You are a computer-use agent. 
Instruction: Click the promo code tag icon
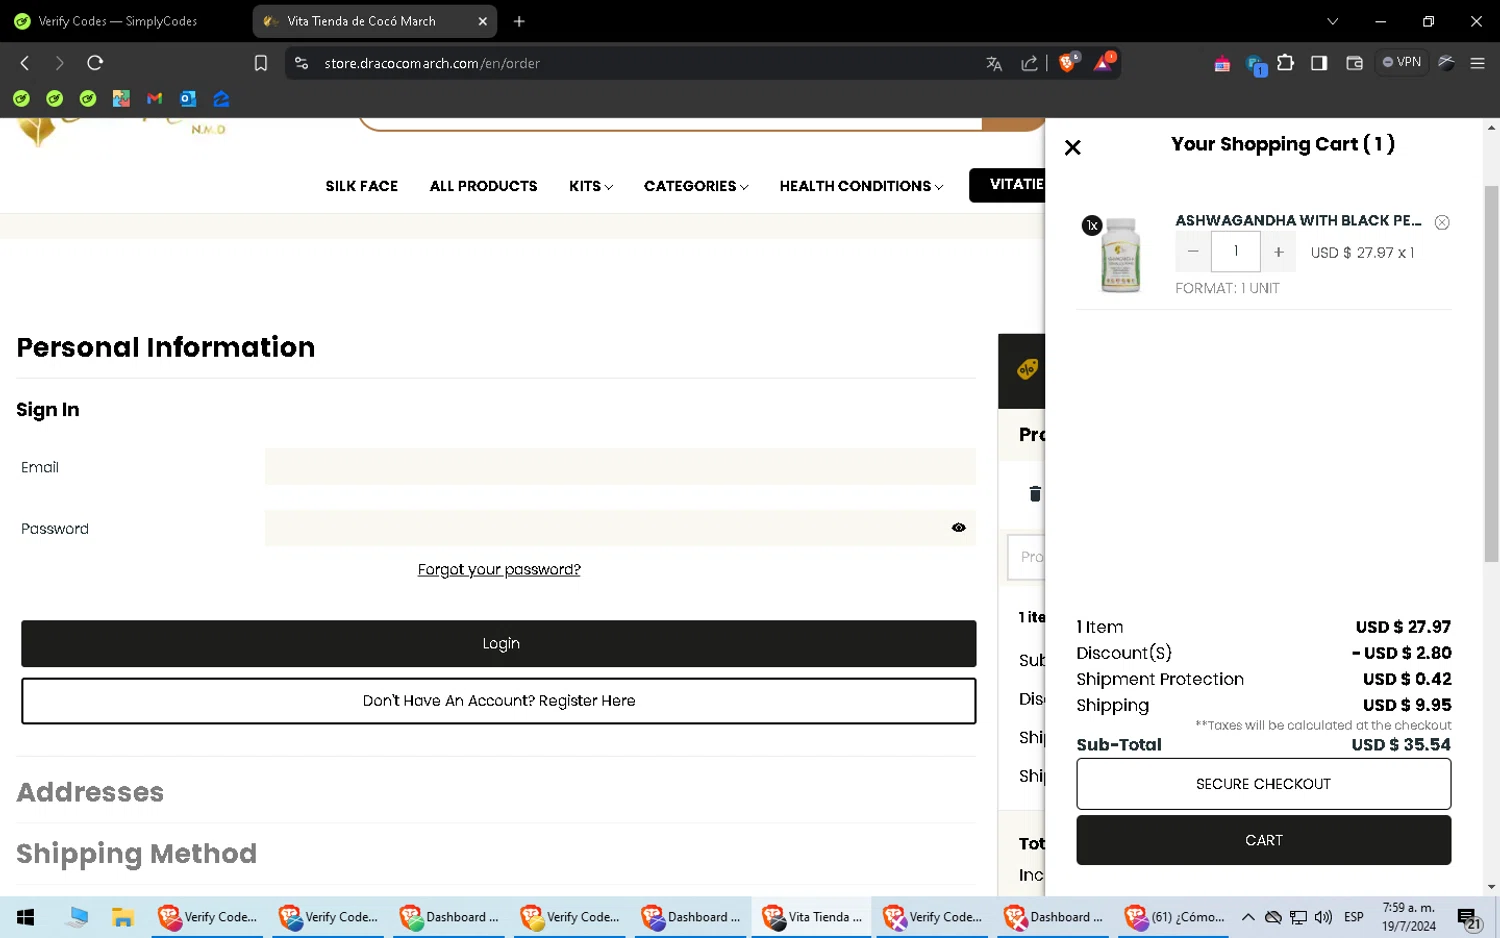[x=1027, y=369]
